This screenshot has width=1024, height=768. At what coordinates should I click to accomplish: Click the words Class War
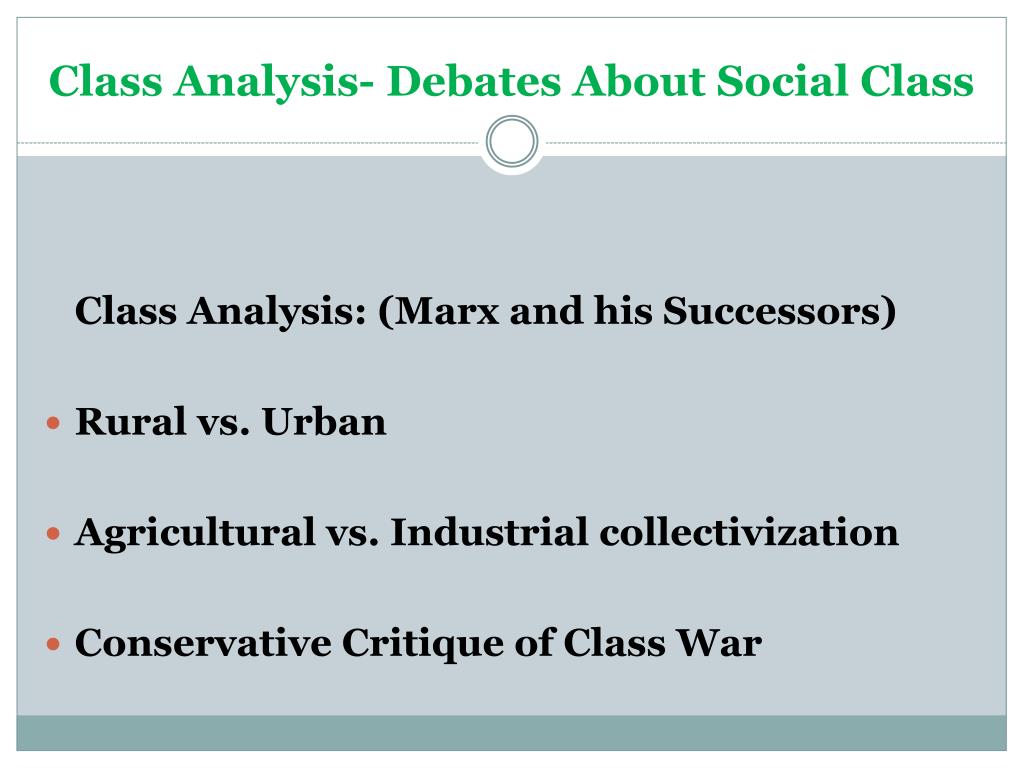662,643
